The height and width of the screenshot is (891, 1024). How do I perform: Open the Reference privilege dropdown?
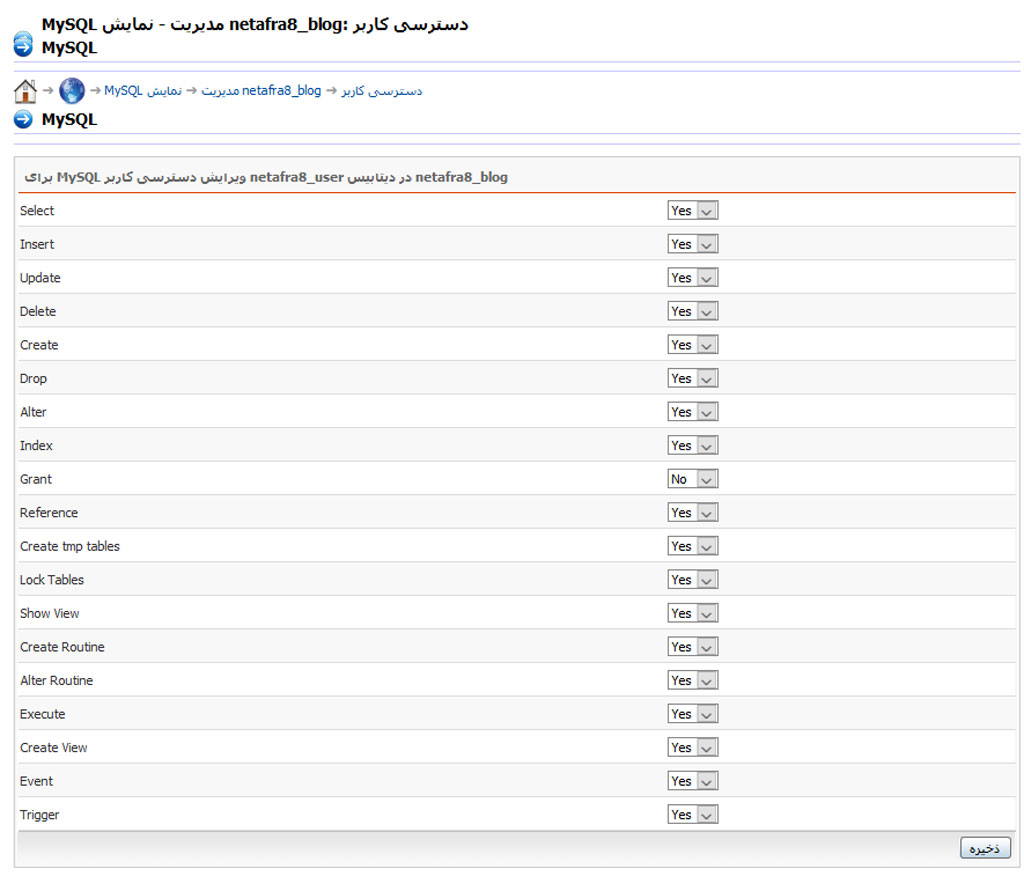pyautogui.click(x=693, y=513)
